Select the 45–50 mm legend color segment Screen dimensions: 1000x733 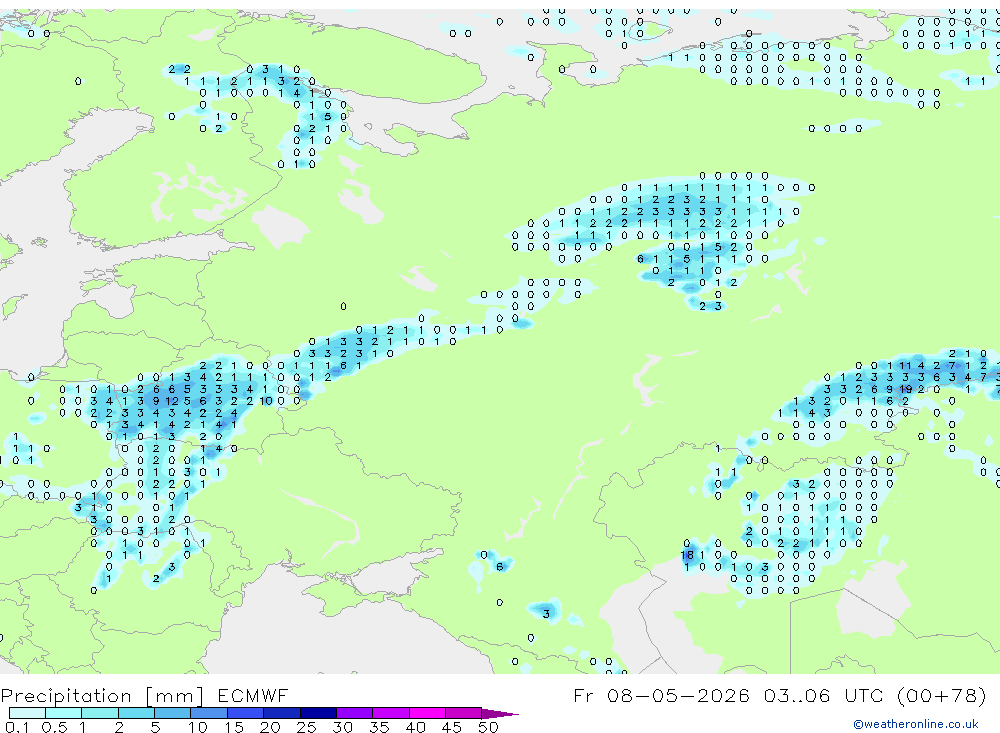463,713
